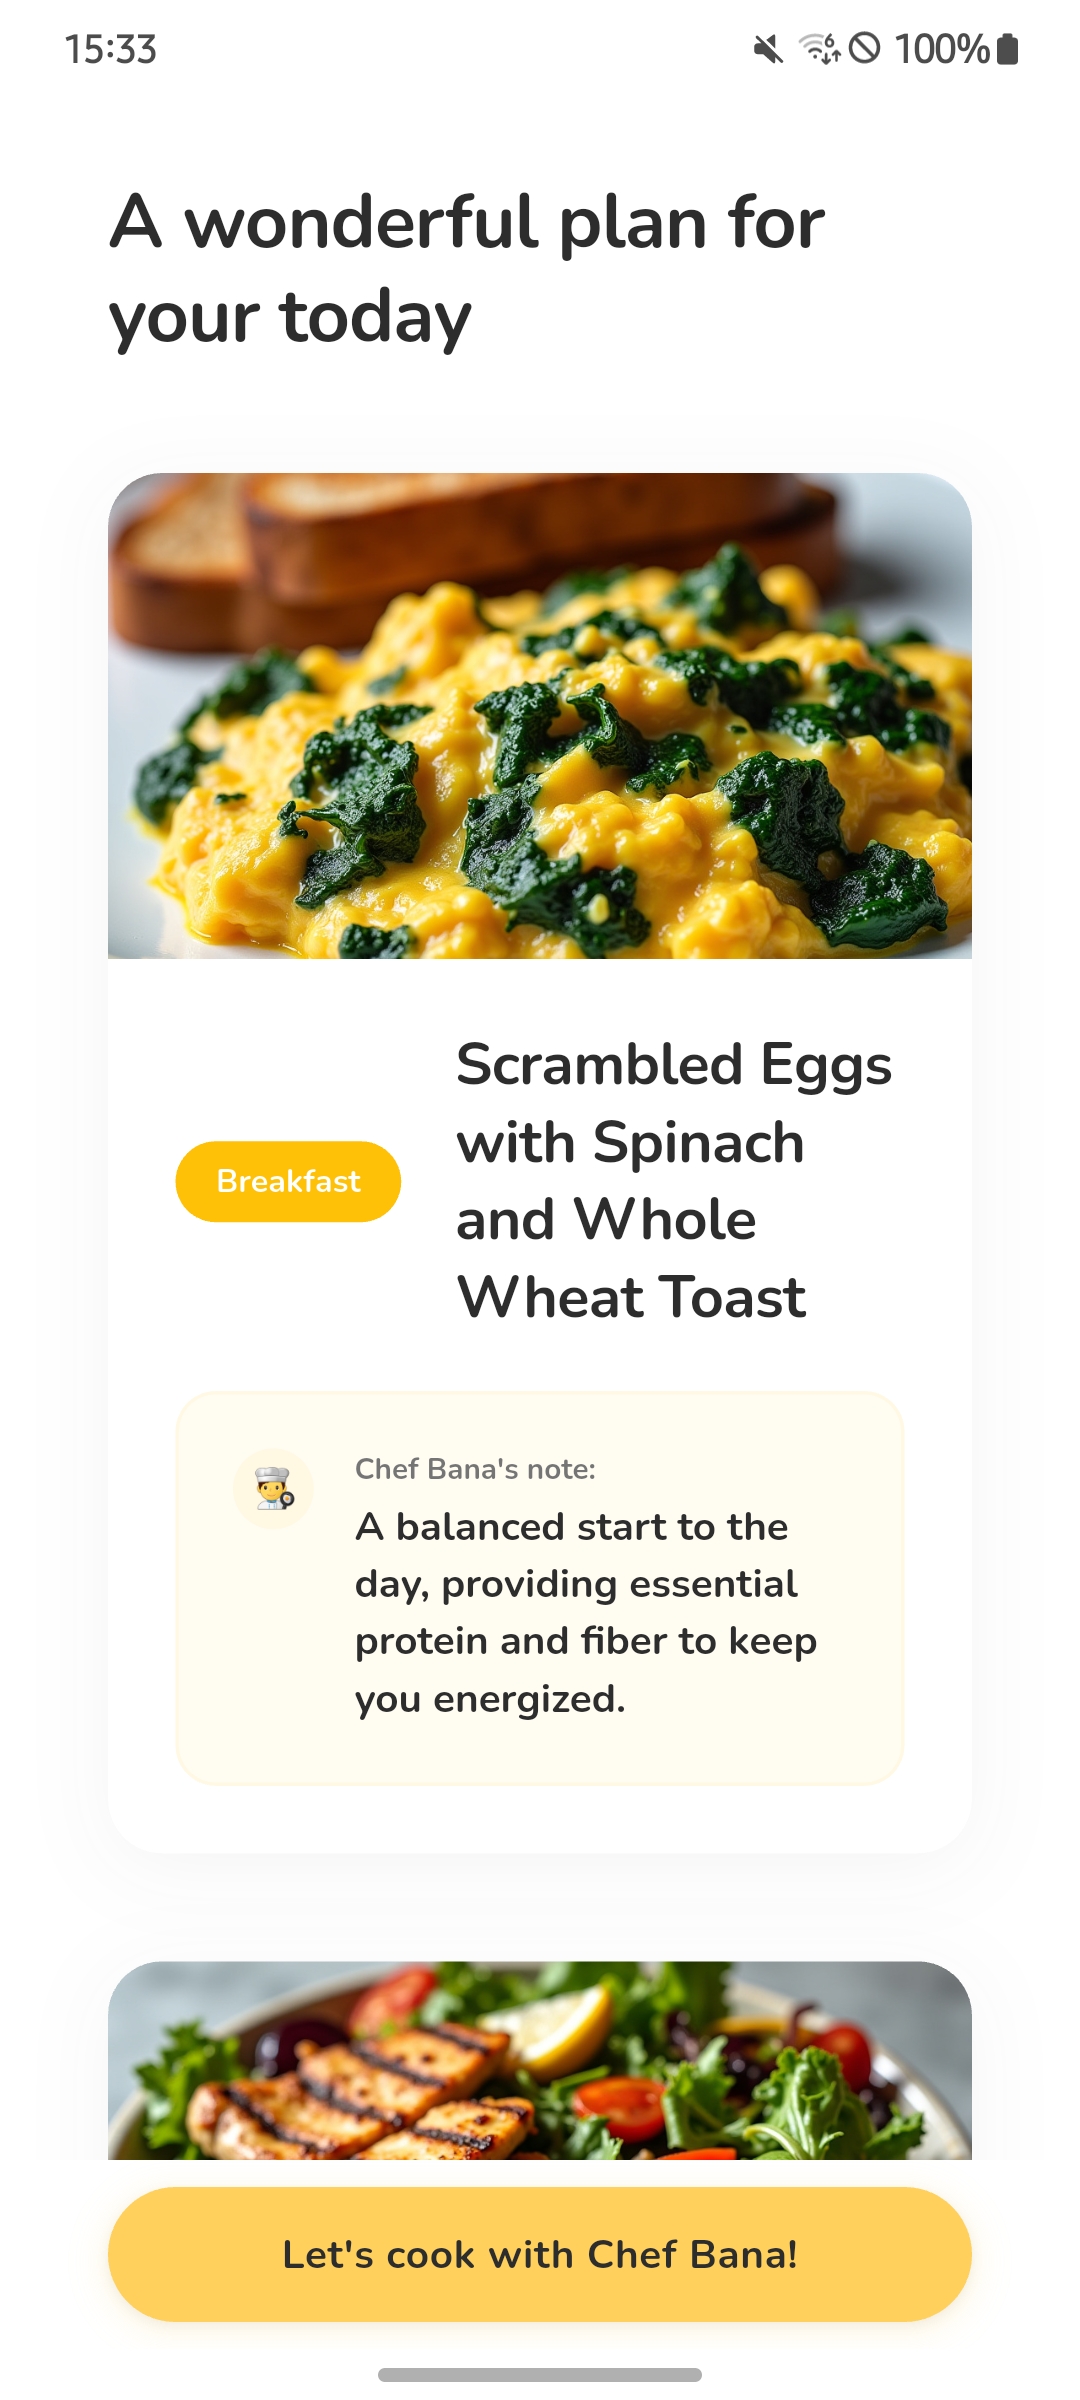Tap the "A wonderful plan for your today" heading

click(x=467, y=268)
